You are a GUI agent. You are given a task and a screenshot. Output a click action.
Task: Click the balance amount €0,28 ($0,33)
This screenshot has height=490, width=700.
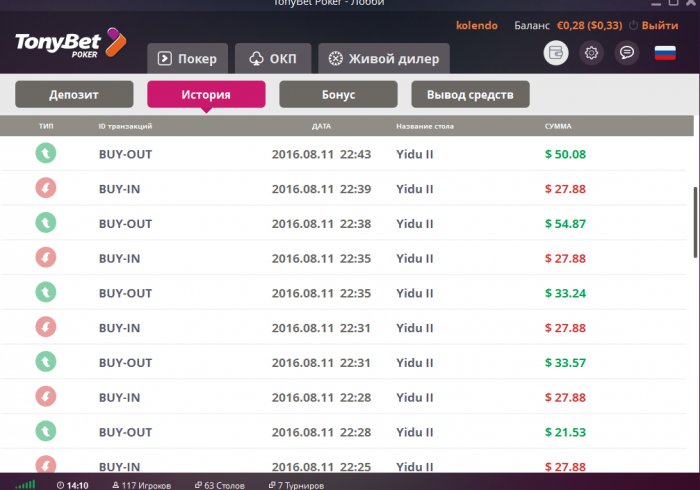589,25
